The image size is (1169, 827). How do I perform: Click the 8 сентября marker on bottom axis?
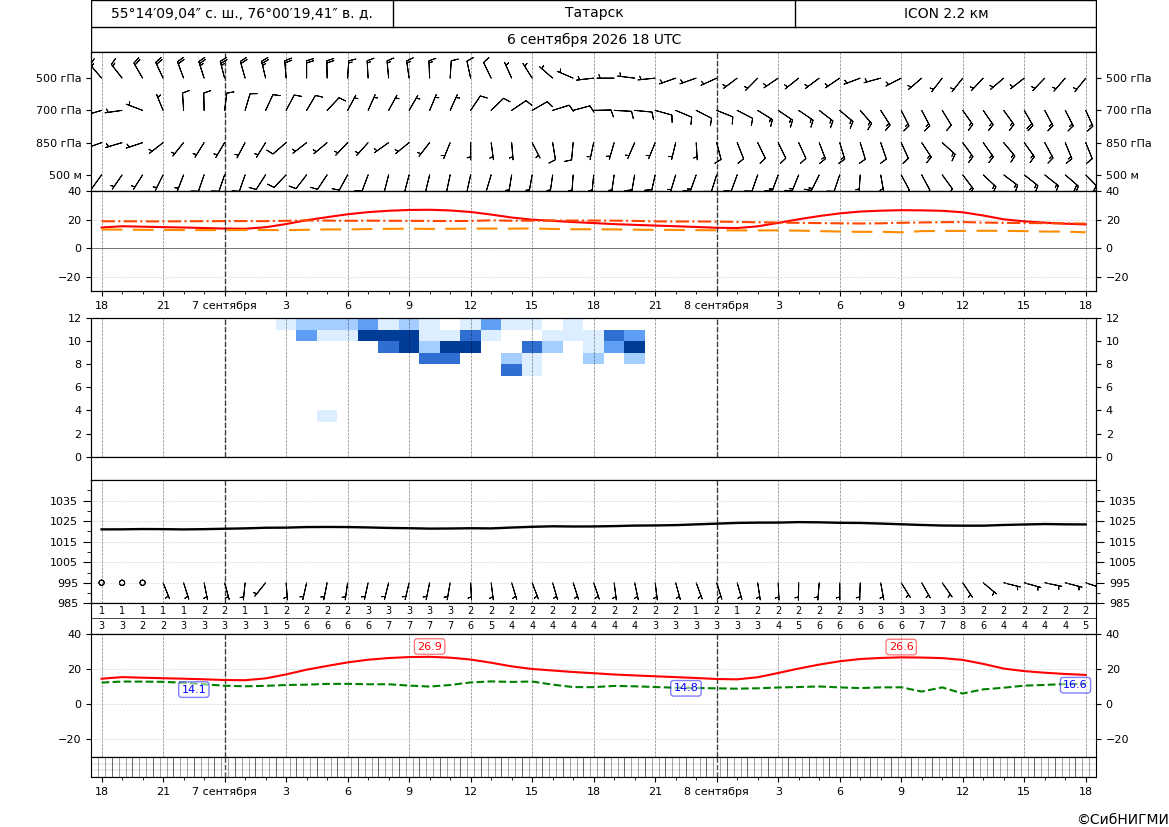click(716, 791)
